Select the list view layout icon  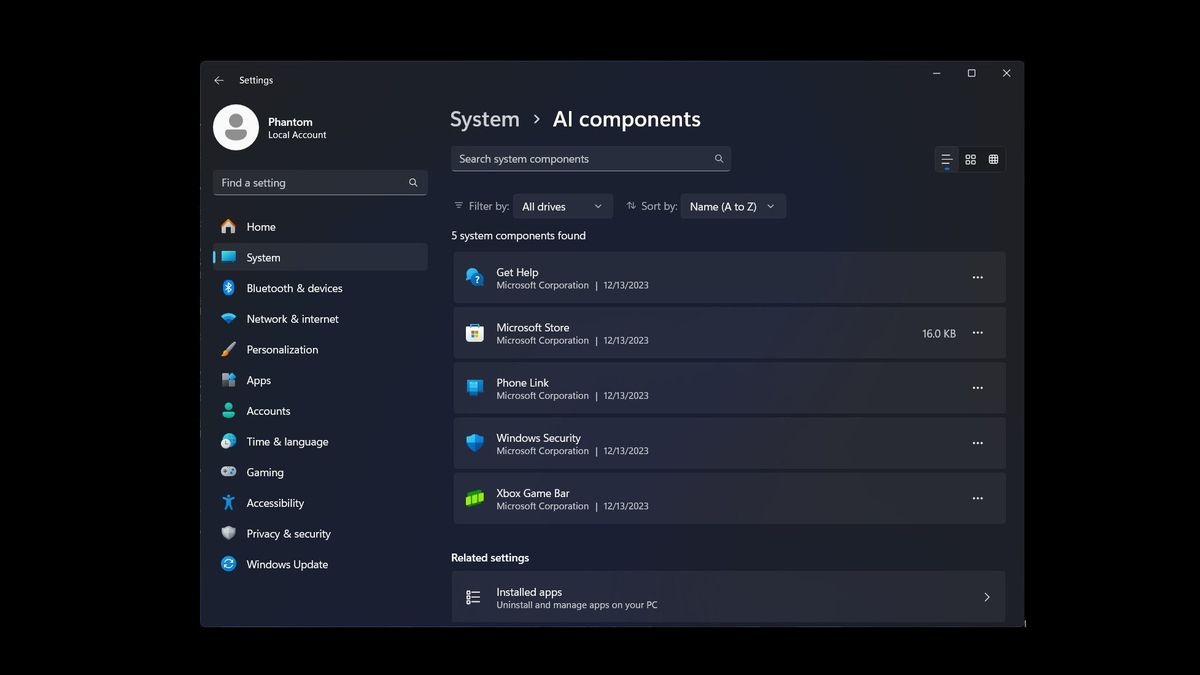coord(946,159)
